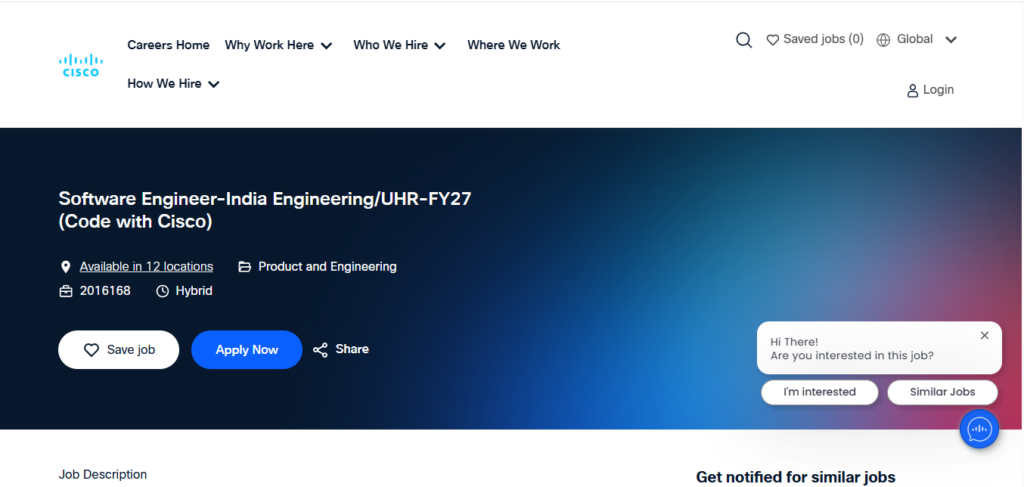Open the Global region dropdown arrow
Screen dimensions: 1024x487
951,40
